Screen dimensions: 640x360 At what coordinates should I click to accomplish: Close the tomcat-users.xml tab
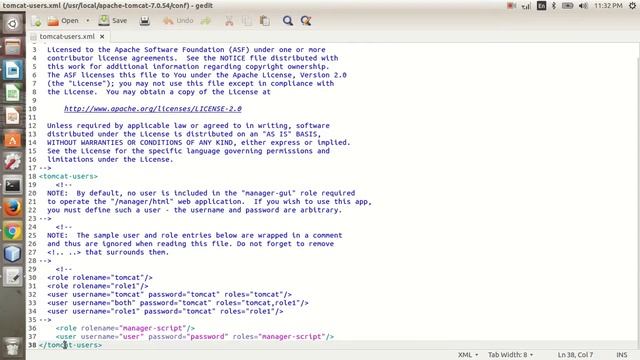point(102,37)
